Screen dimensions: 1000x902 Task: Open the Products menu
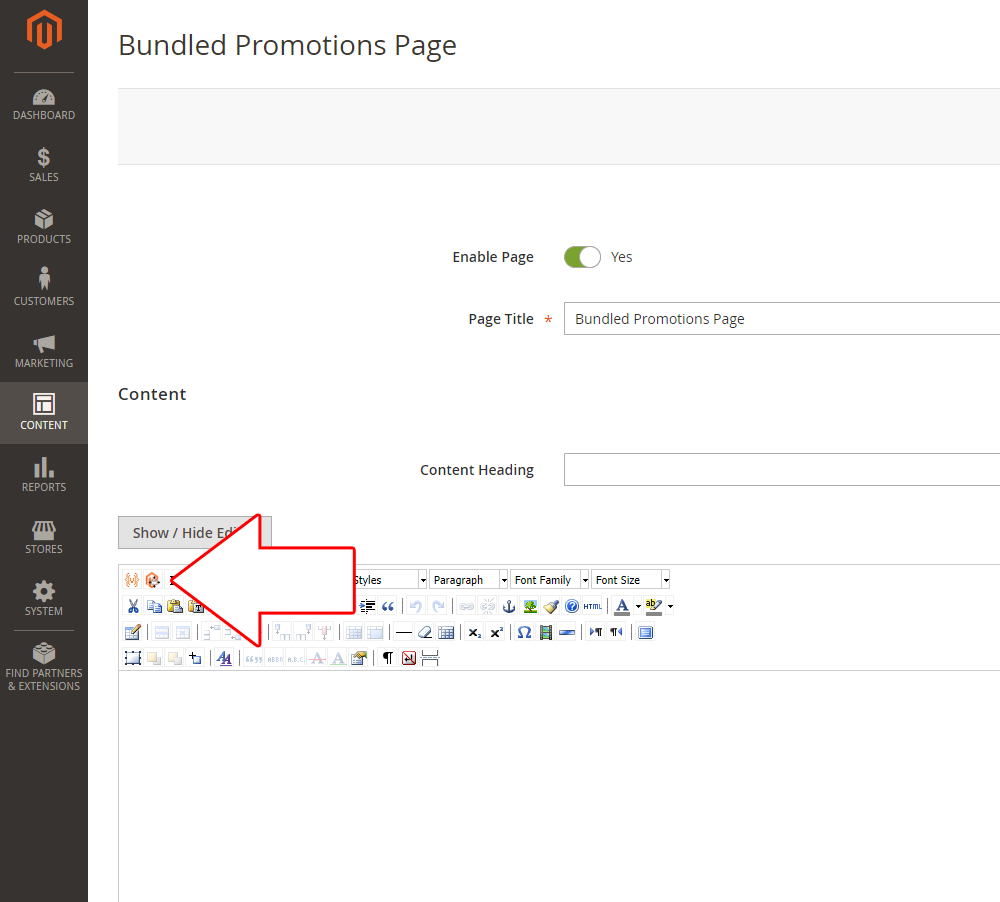point(44,227)
